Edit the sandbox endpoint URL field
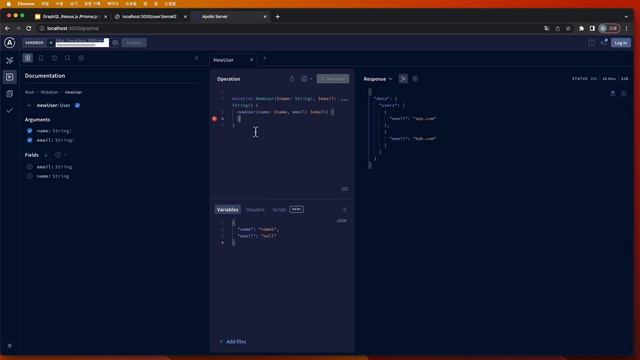640x360 pixels. pyautogui.click(x=82, y=42)
